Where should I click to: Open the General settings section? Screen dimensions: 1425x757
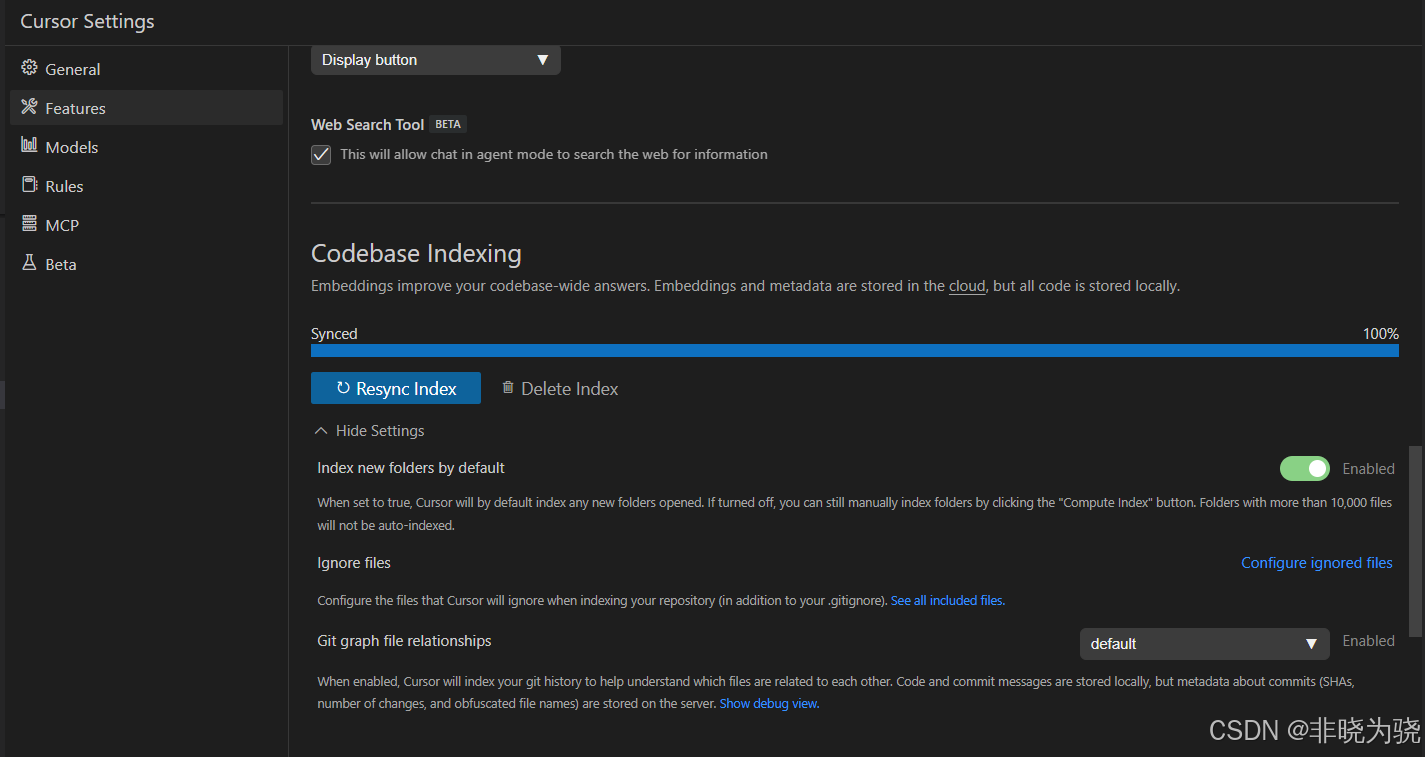tap(146, 69)
